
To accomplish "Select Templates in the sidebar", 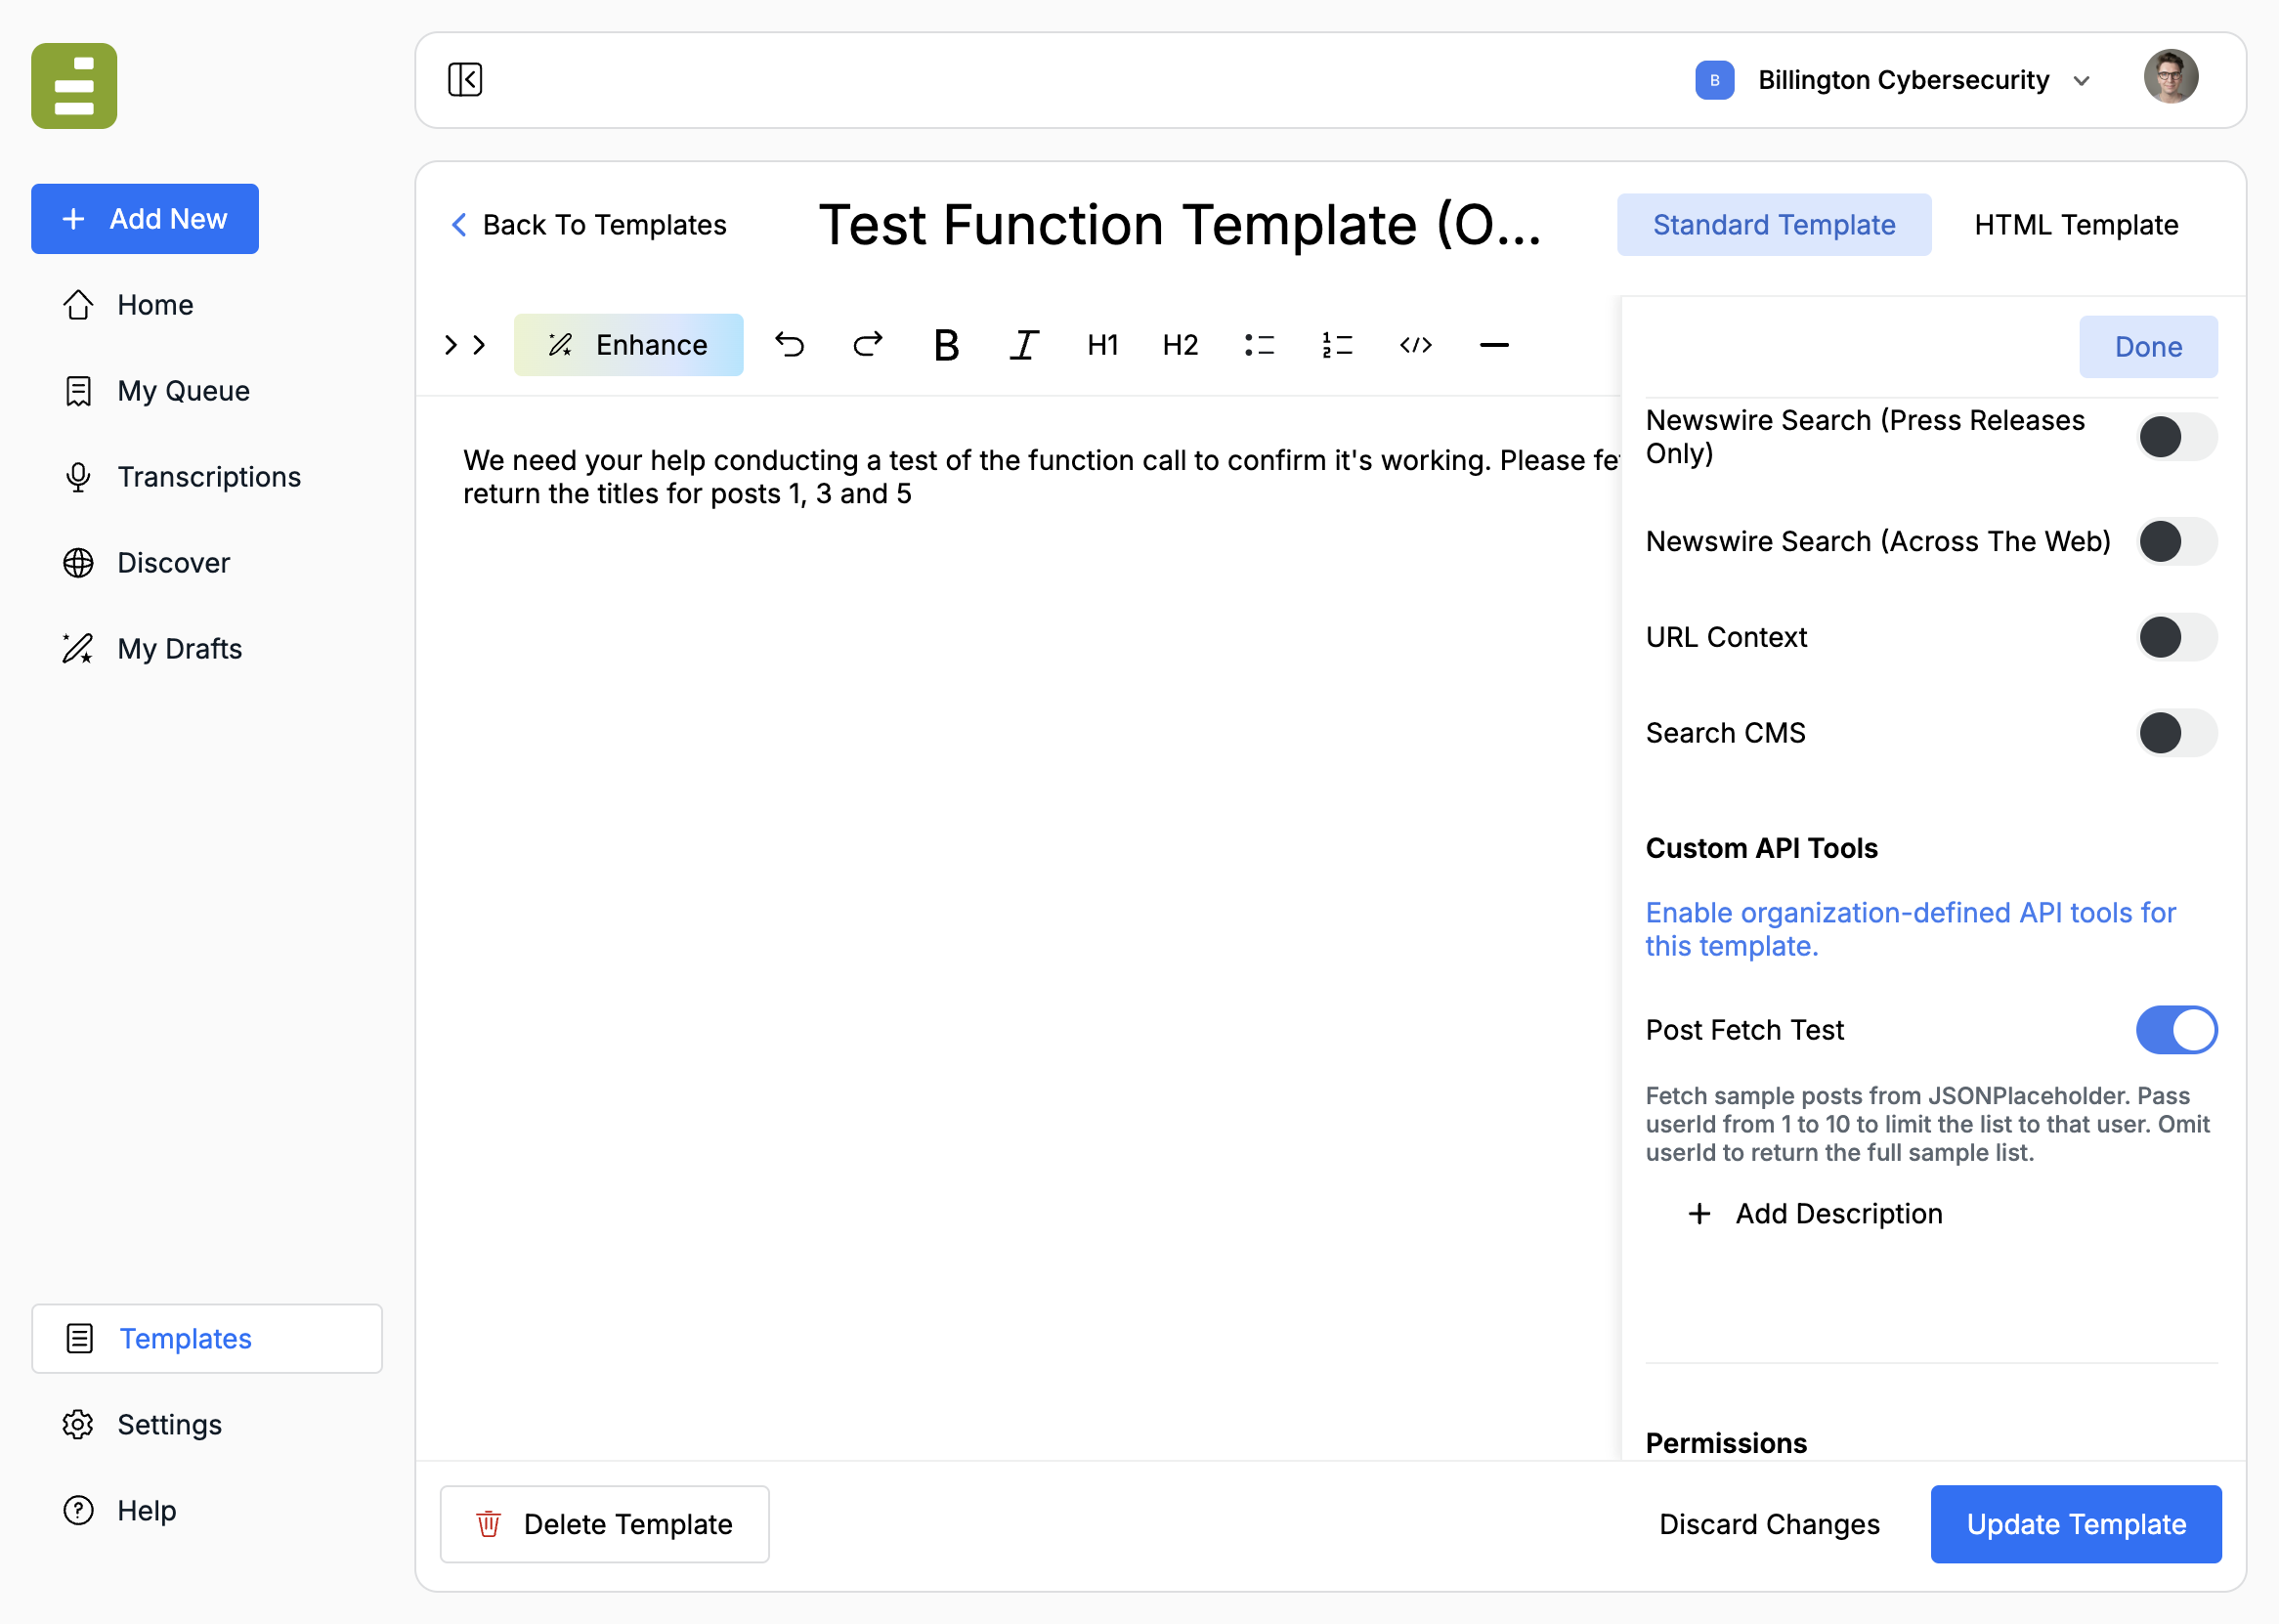I will pyautogui.click(x=207, y=1338).
